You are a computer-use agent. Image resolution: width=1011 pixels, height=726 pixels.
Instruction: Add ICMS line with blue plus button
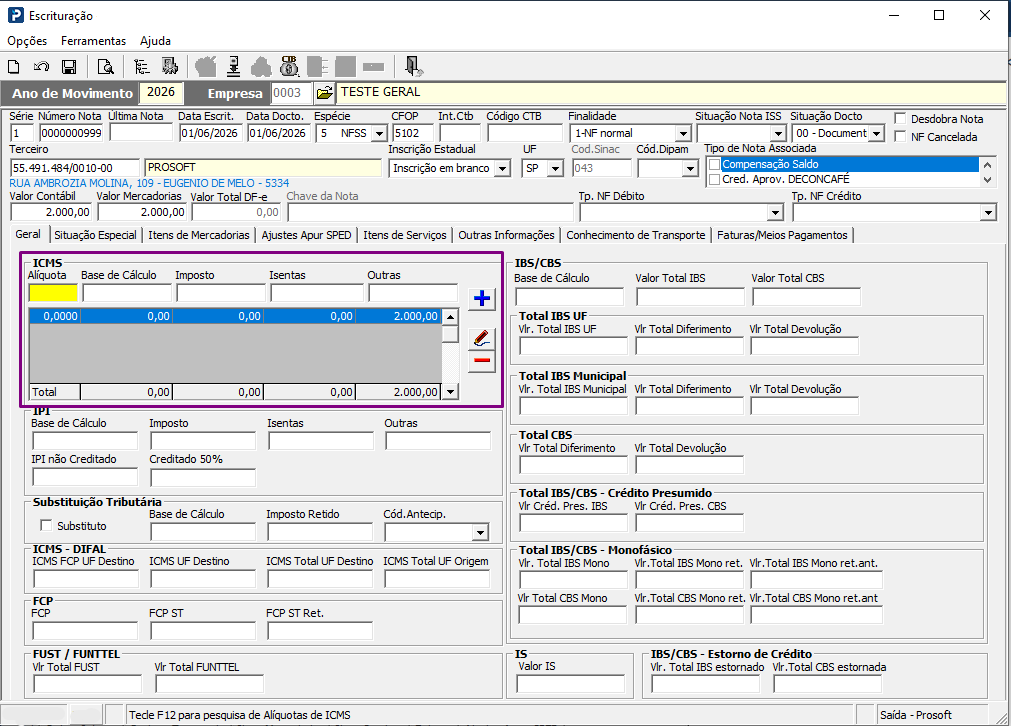[x=482, y=298]
